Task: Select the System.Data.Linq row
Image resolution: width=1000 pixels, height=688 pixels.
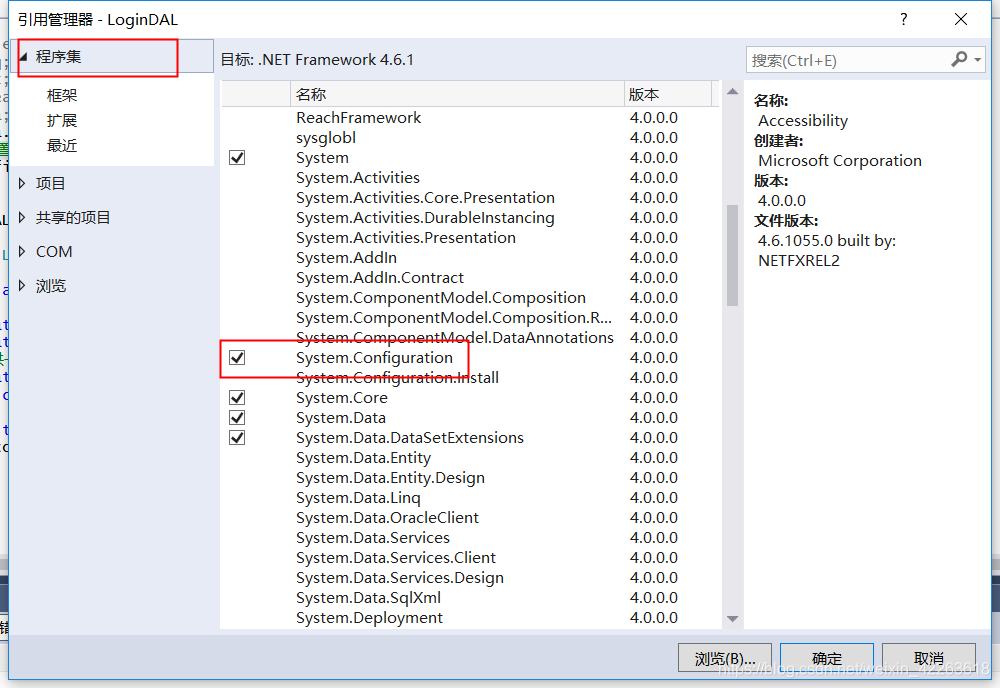Action: 470,498
